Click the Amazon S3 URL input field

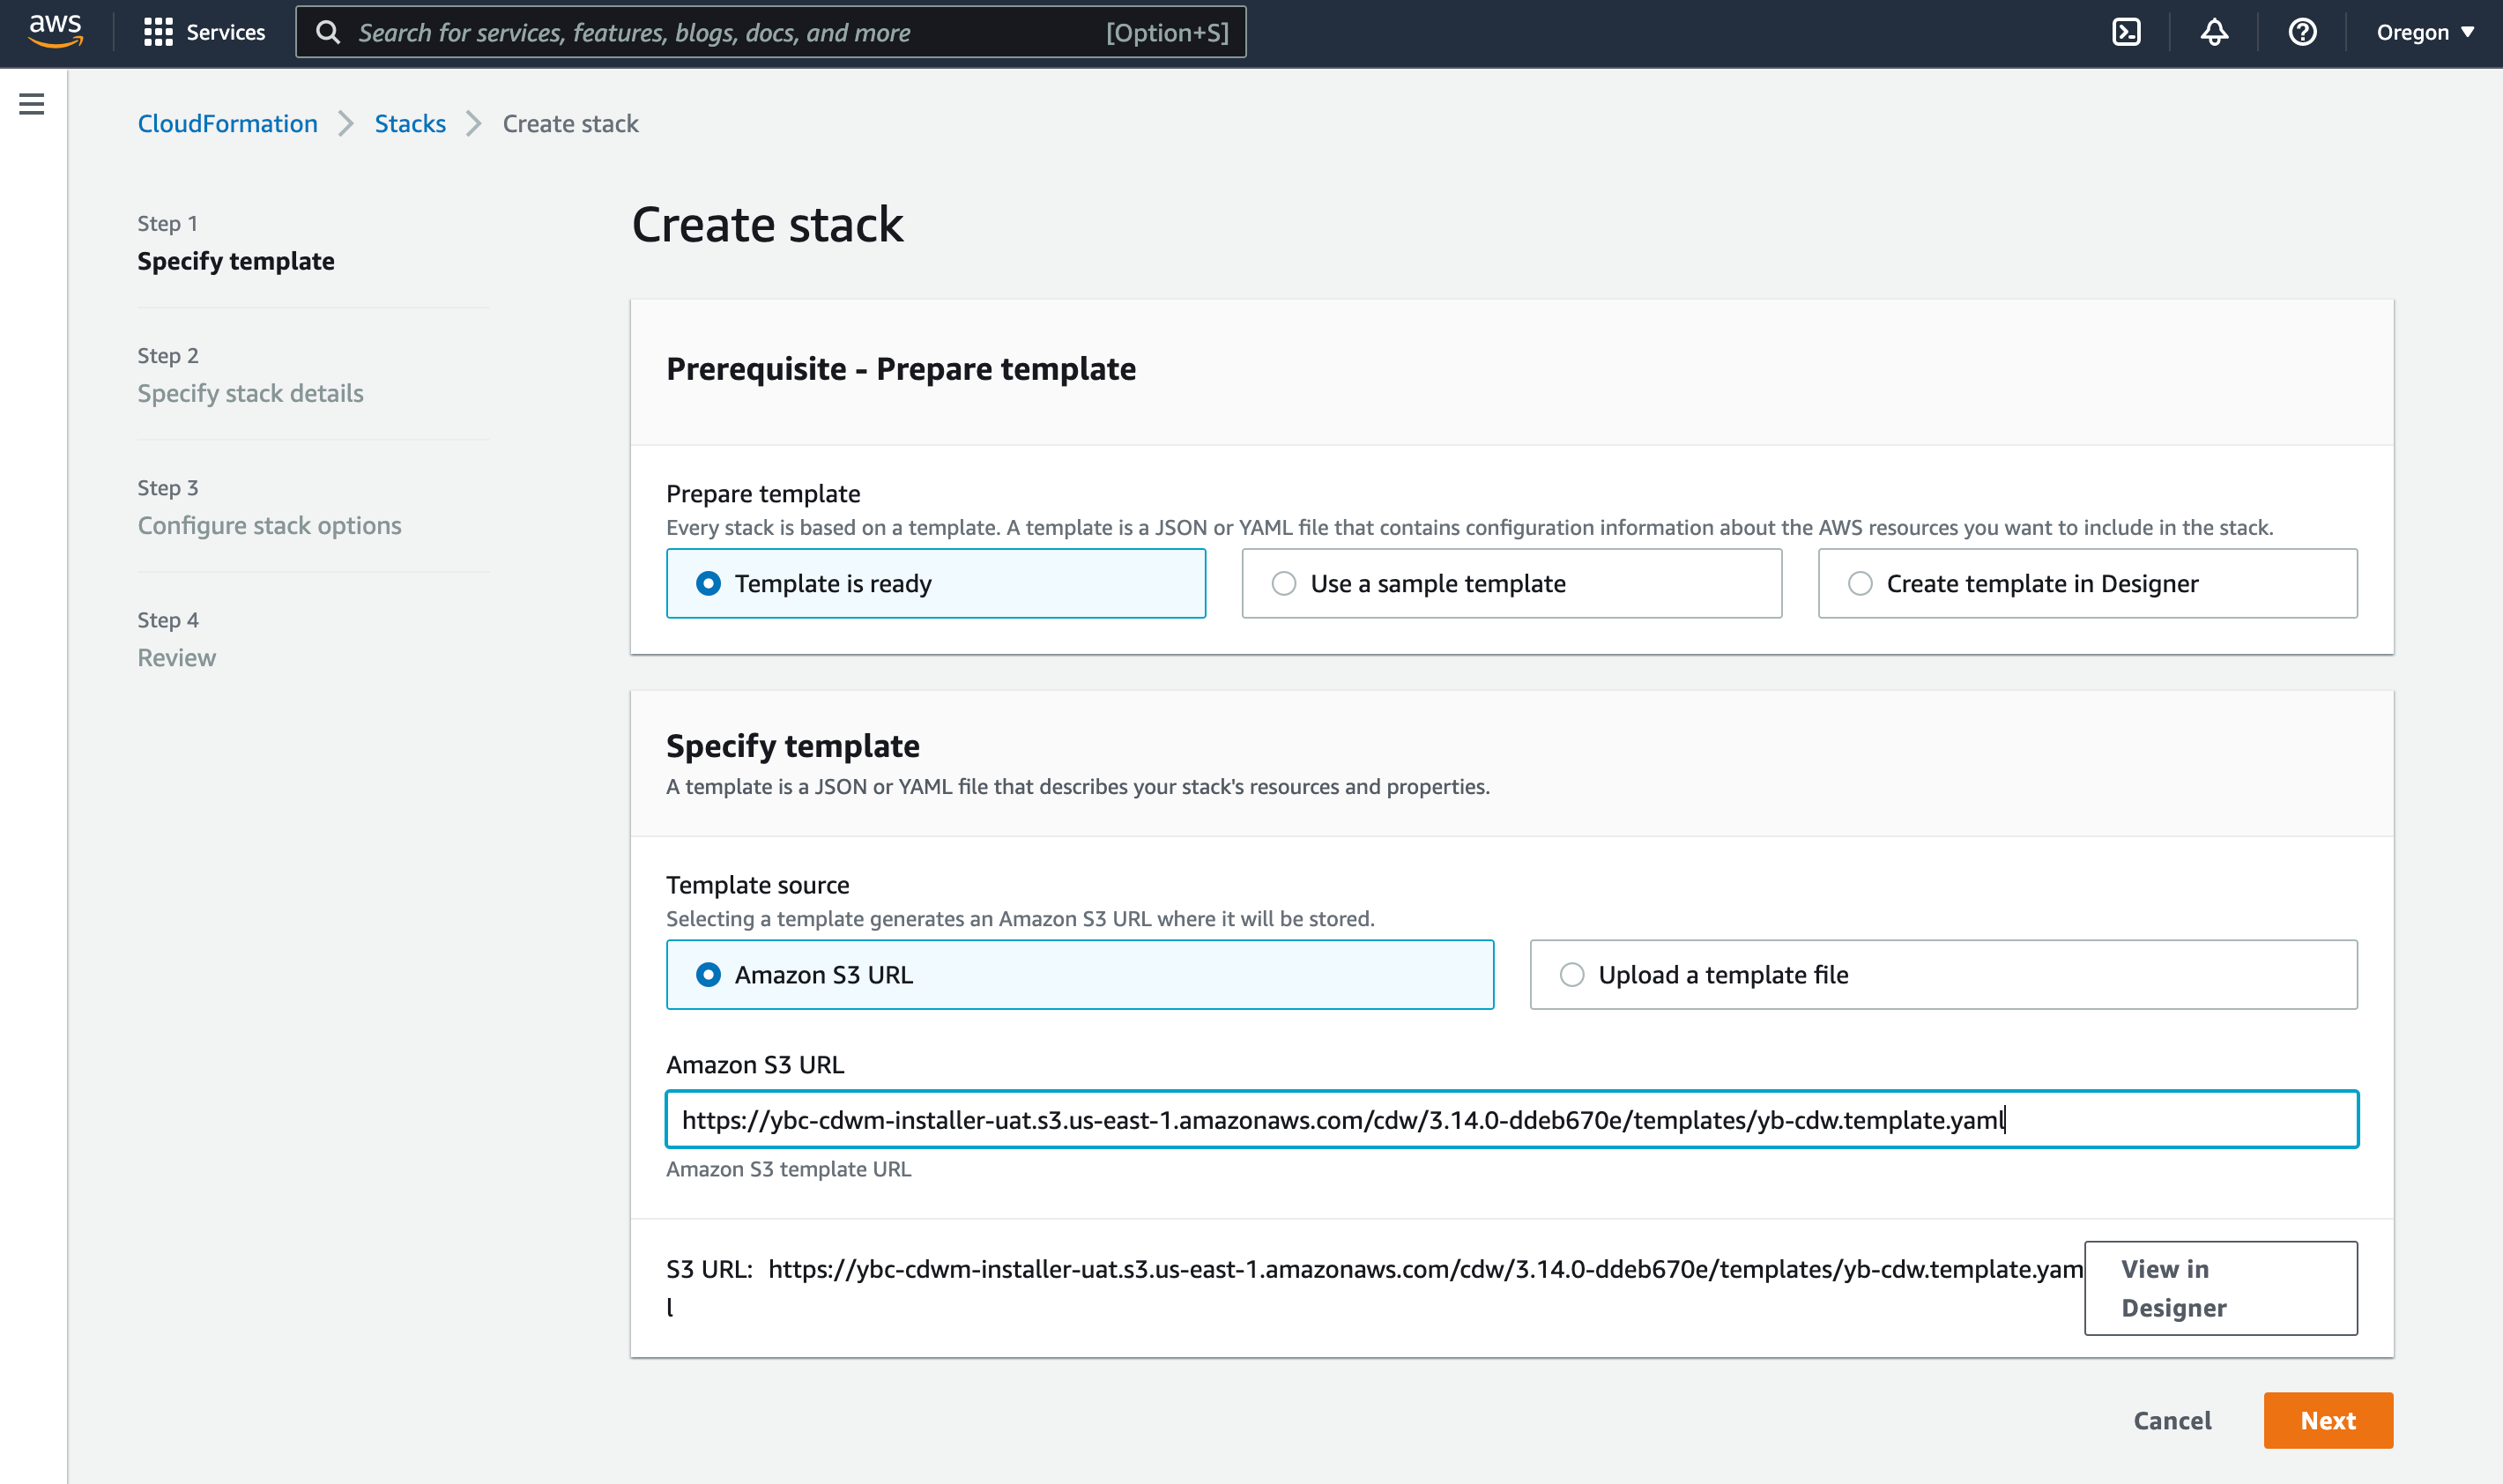pos(1512,1119)
